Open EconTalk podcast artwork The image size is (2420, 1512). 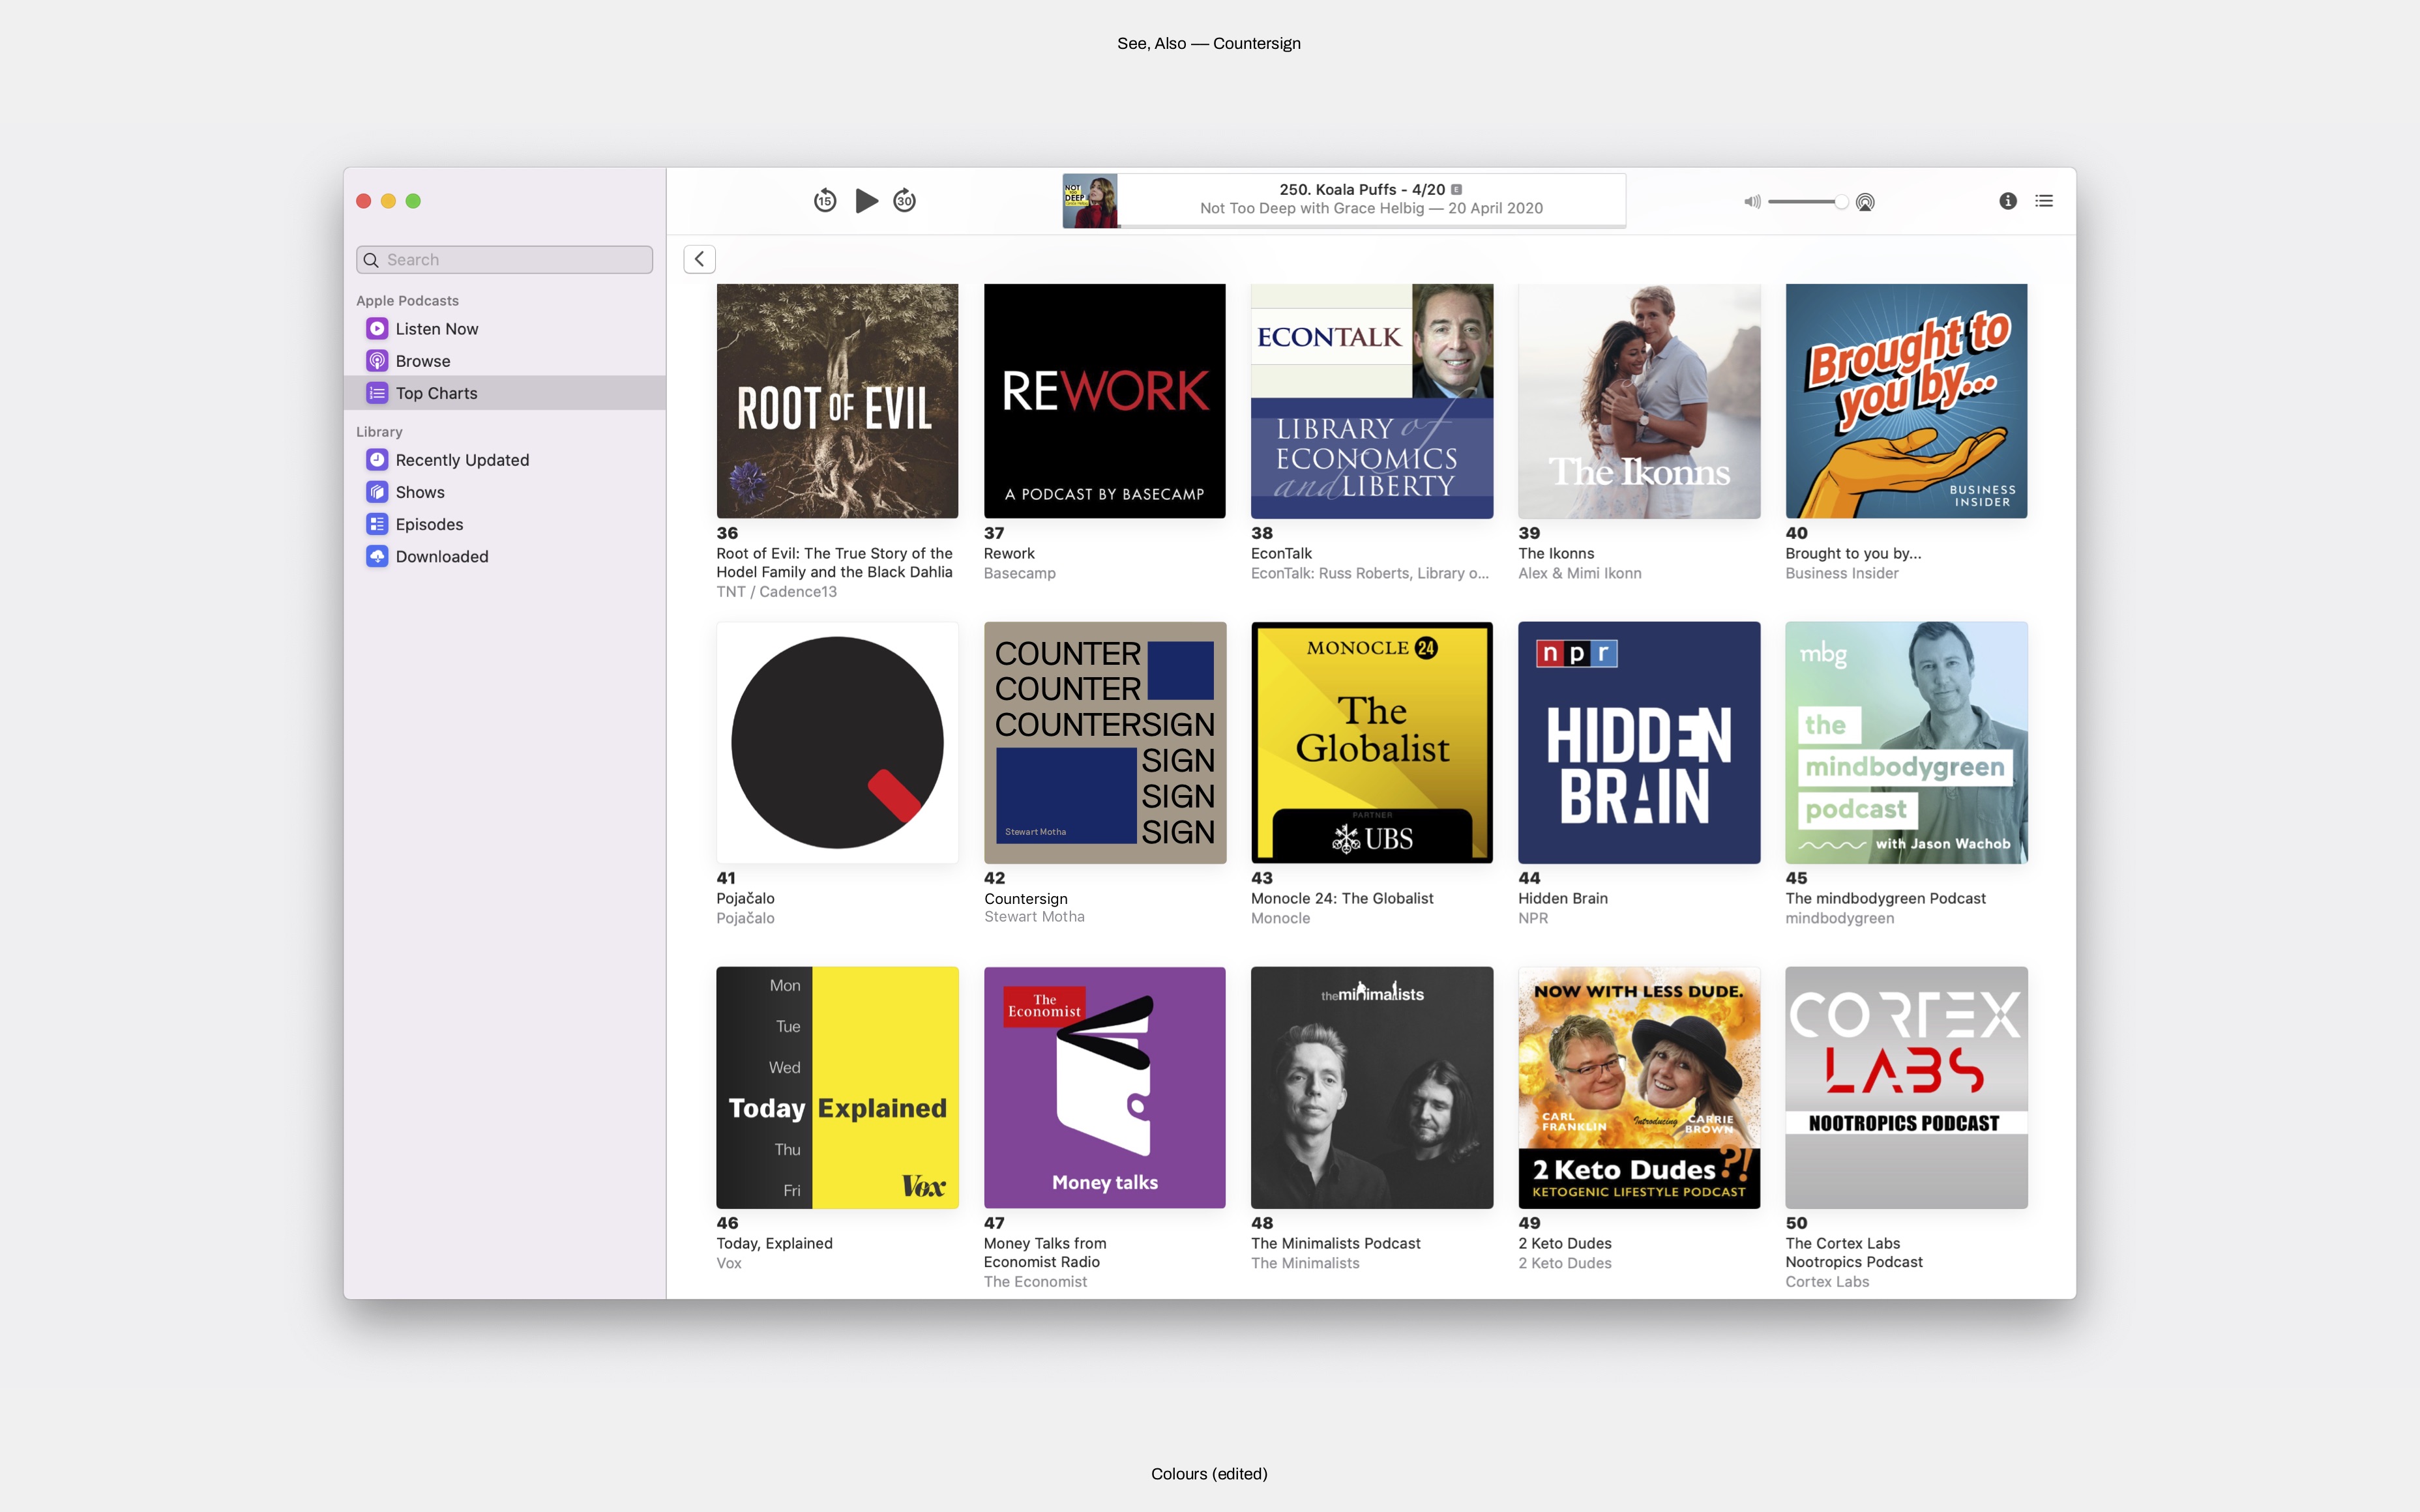1372,401
